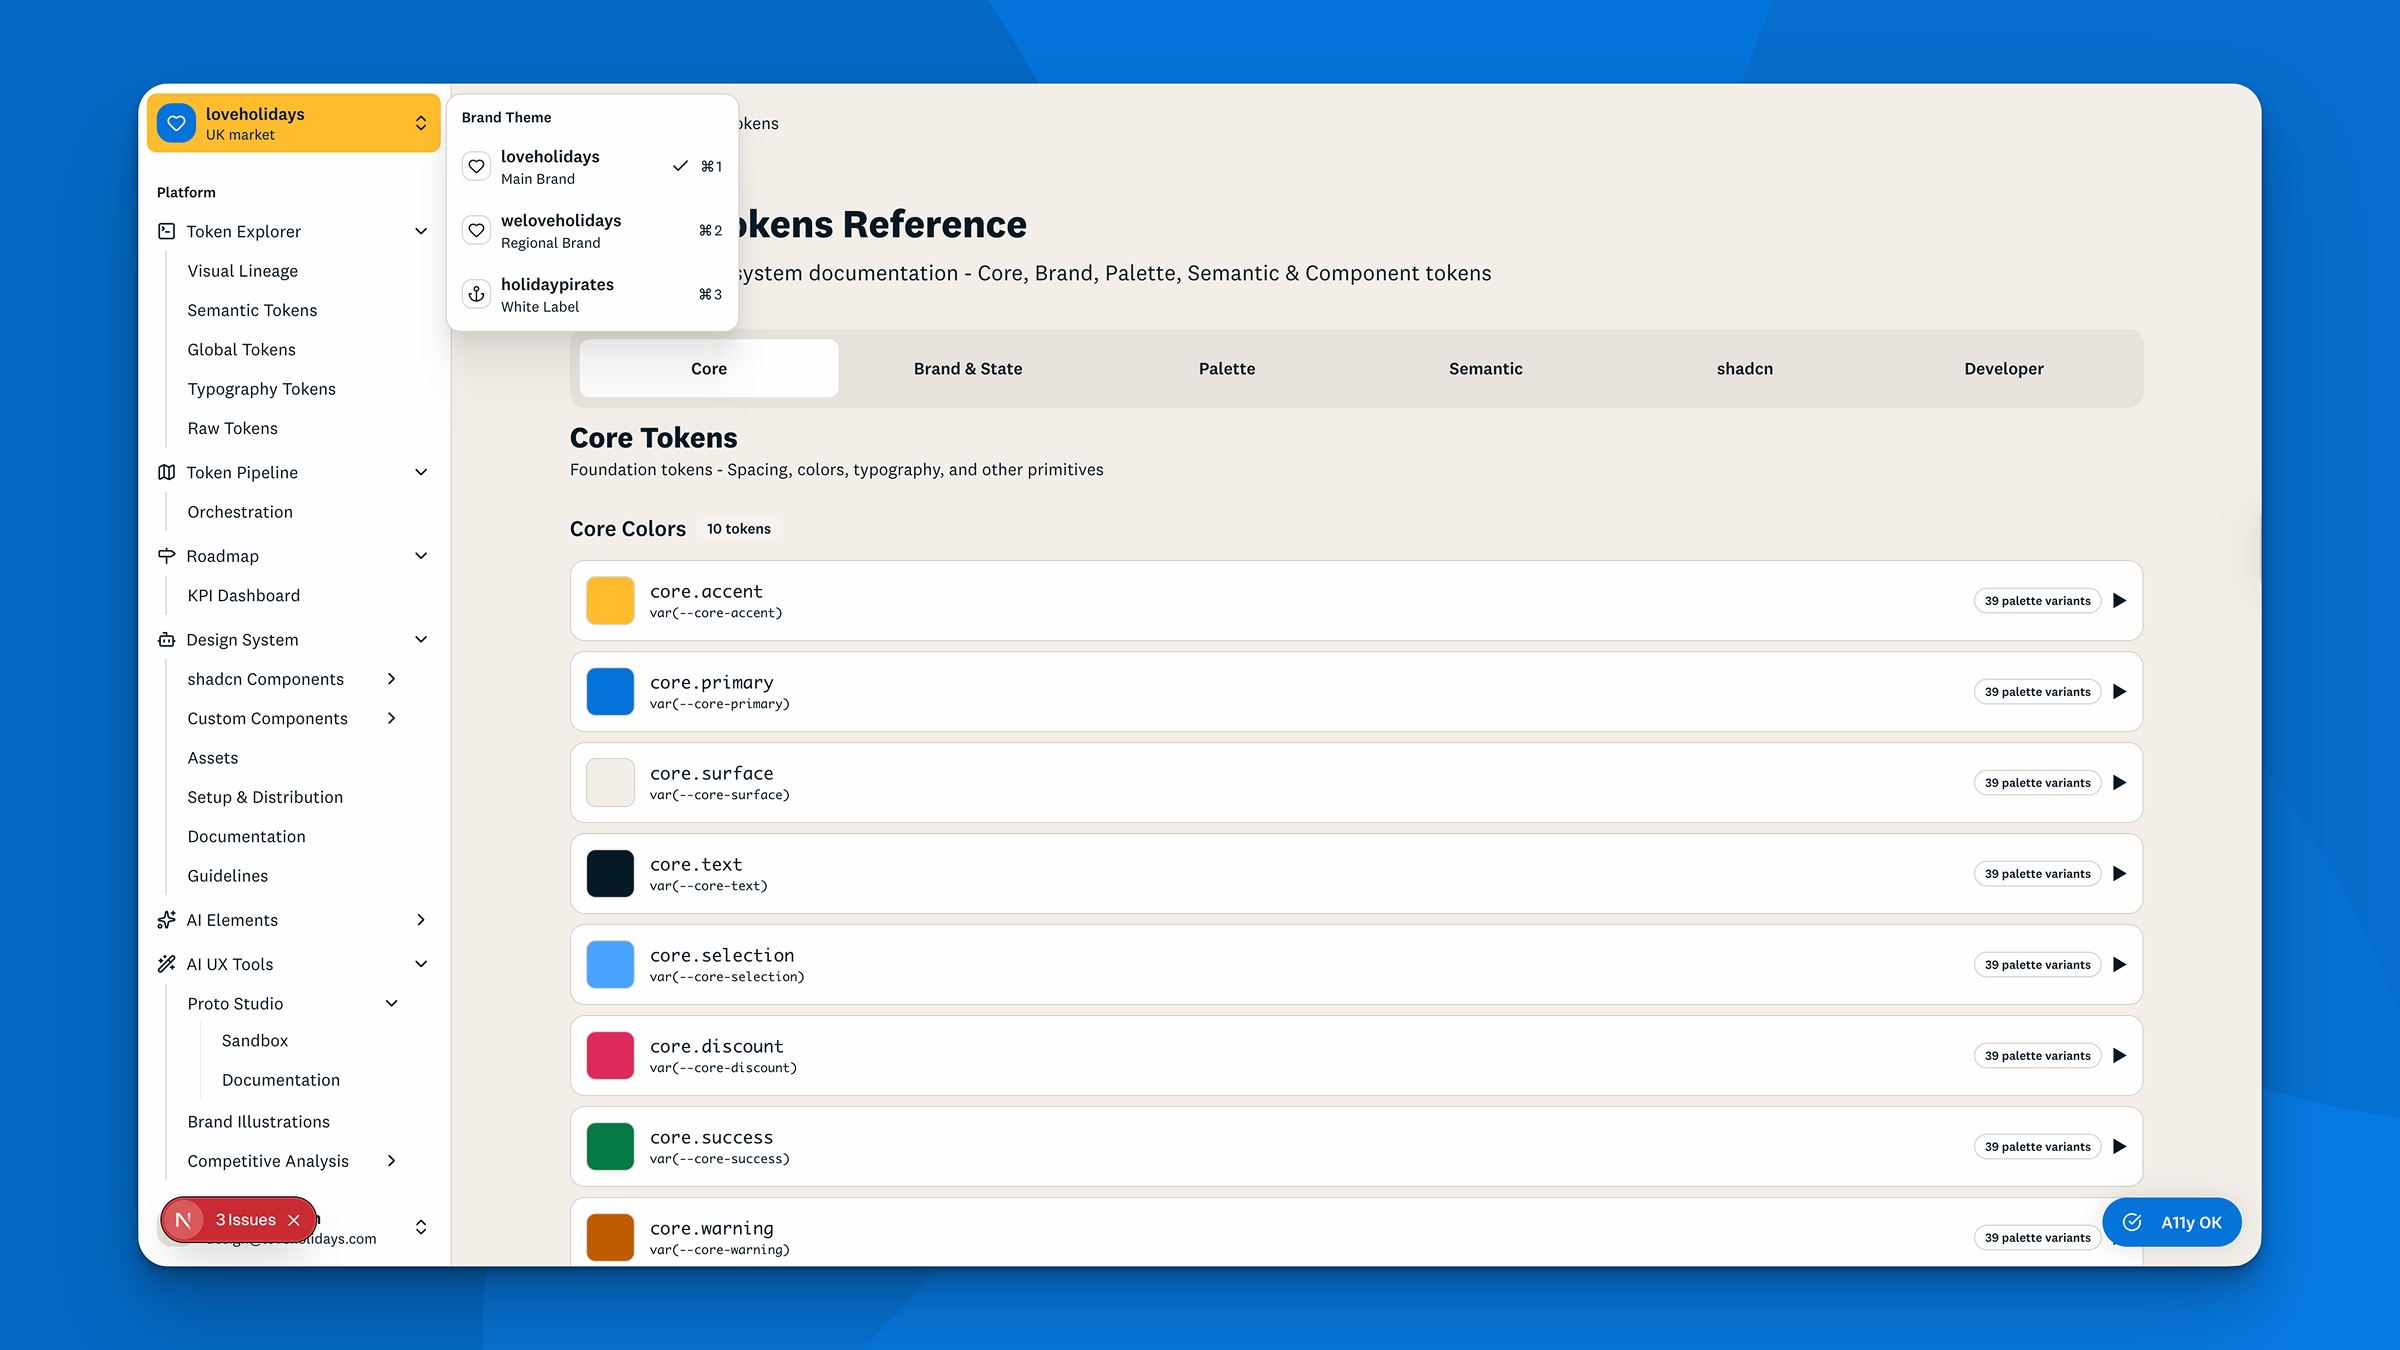Click the Design System robot icon
This screenshot has width=2400, height=1350.
(166, 640)
